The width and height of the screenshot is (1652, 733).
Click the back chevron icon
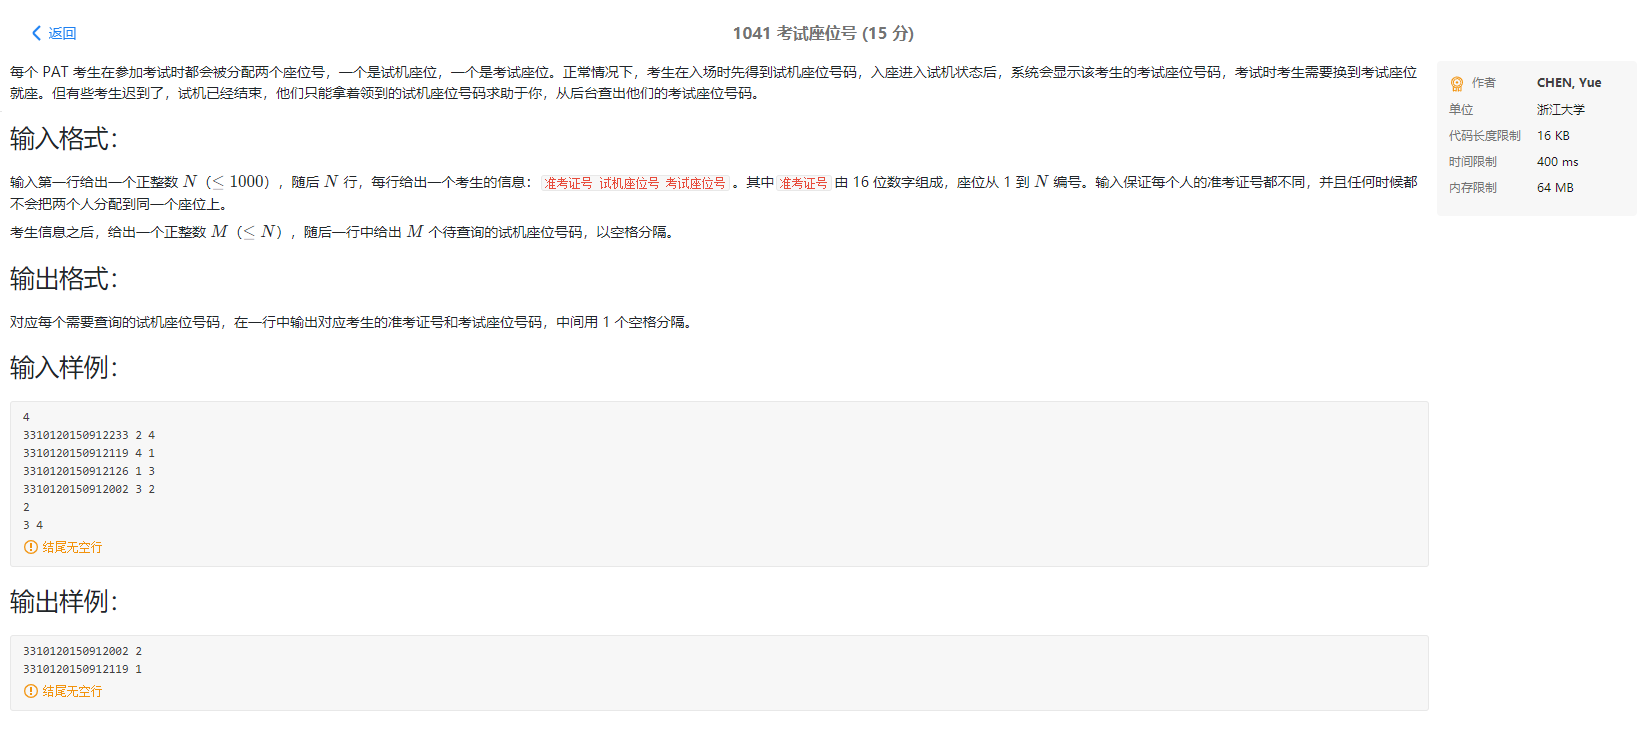pos(37,33)
